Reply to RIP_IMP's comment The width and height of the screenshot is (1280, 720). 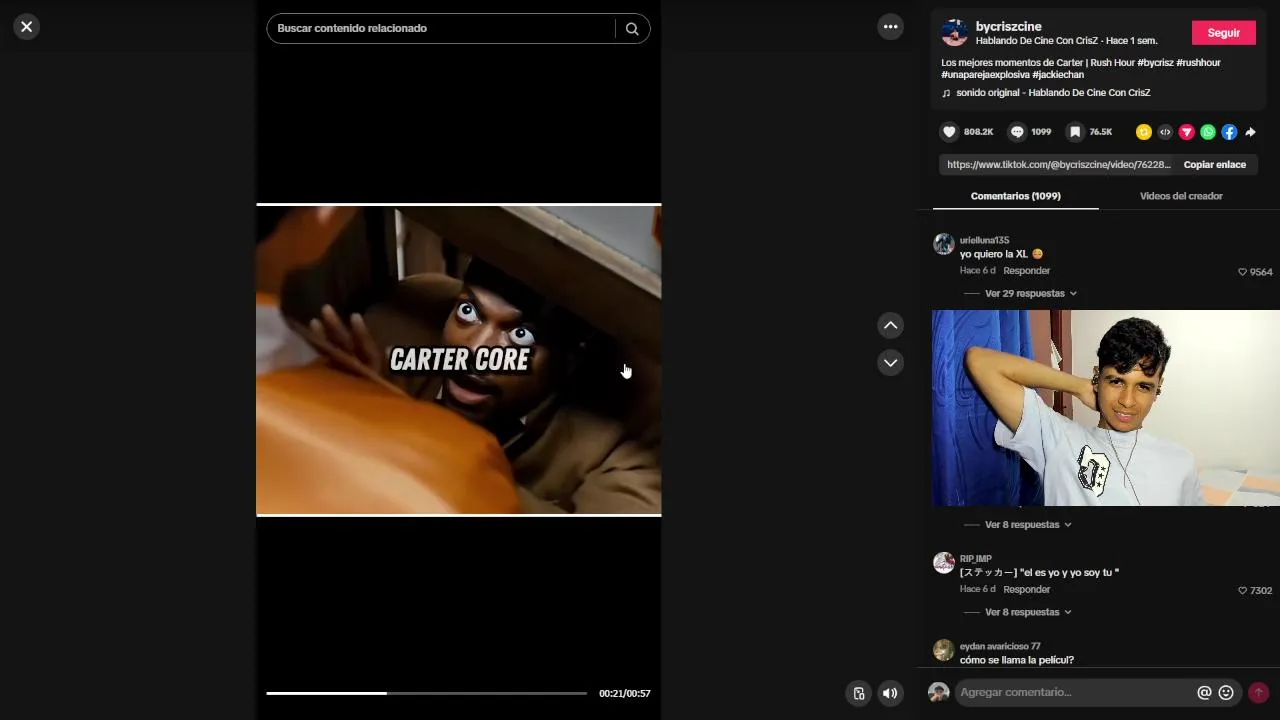[x=1027, y=590]
